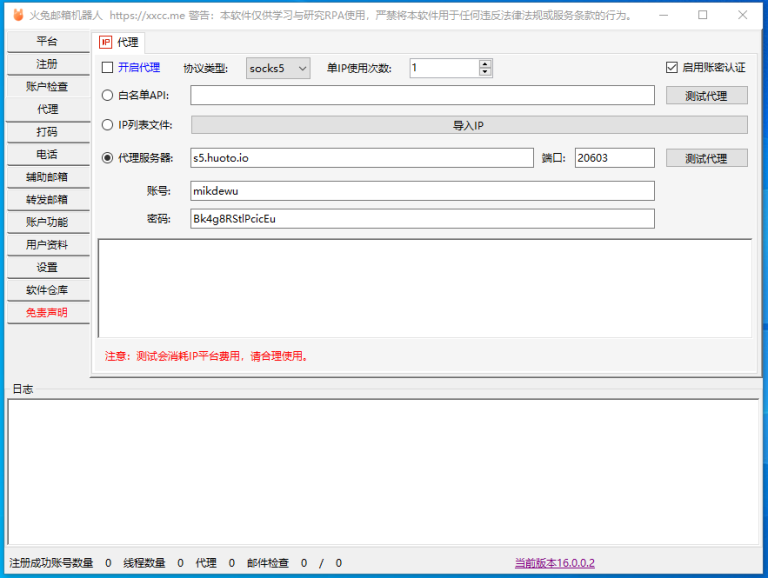The height and width of the screenshot is (578, 768).
Task: Open the red 免责声明 sidebar item
Action: click(48, 313)
